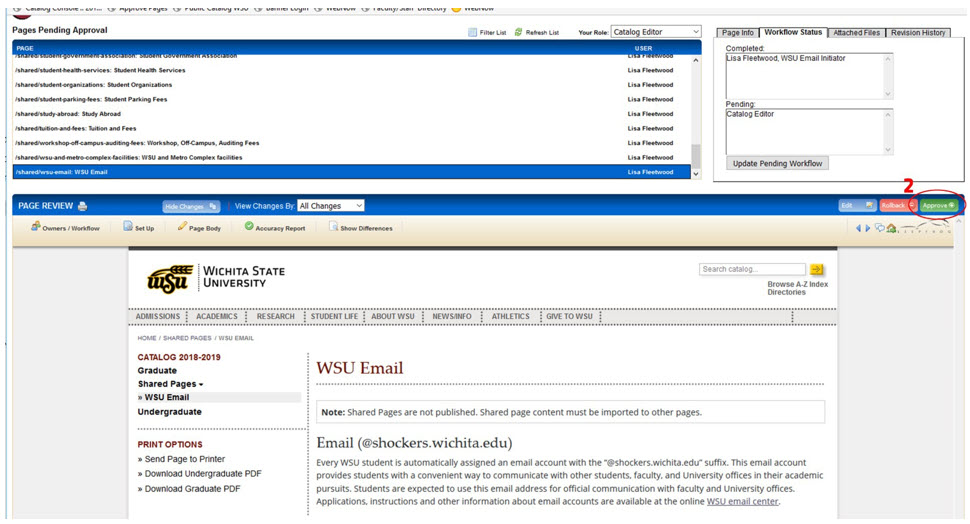
Task: Click the red Rollback button
Action: [897, 205]
